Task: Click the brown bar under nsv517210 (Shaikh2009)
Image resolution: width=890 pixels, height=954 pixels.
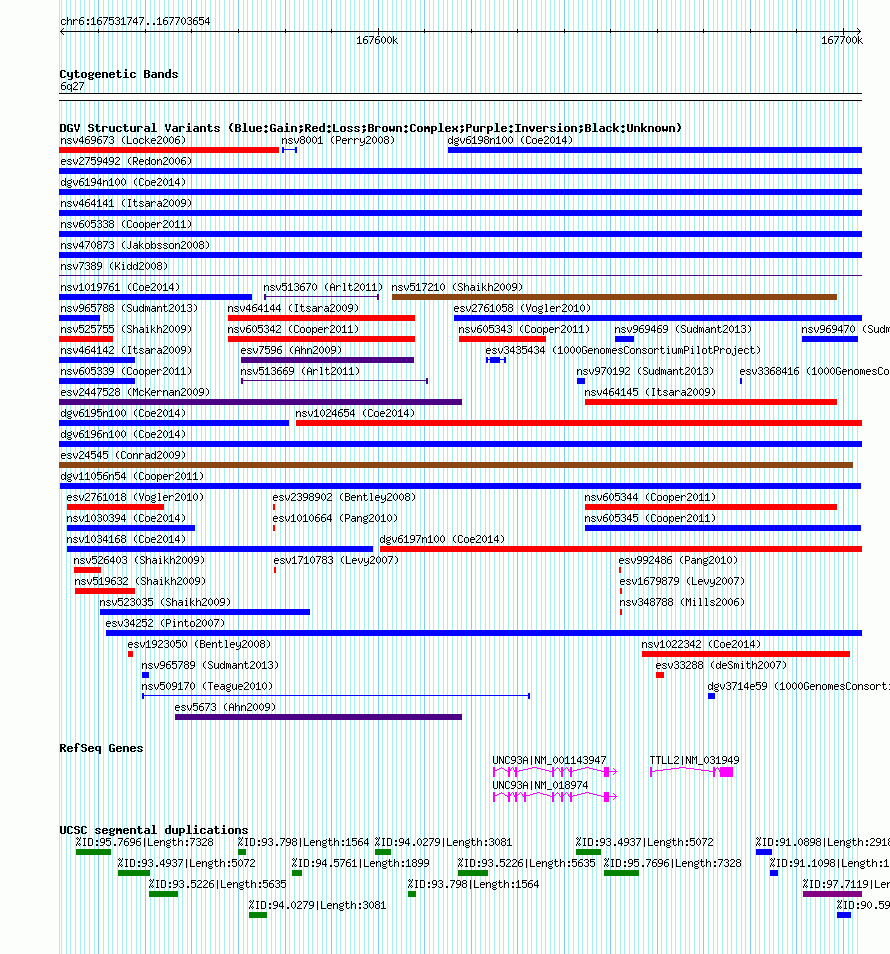Action: [x=614, y=297]
